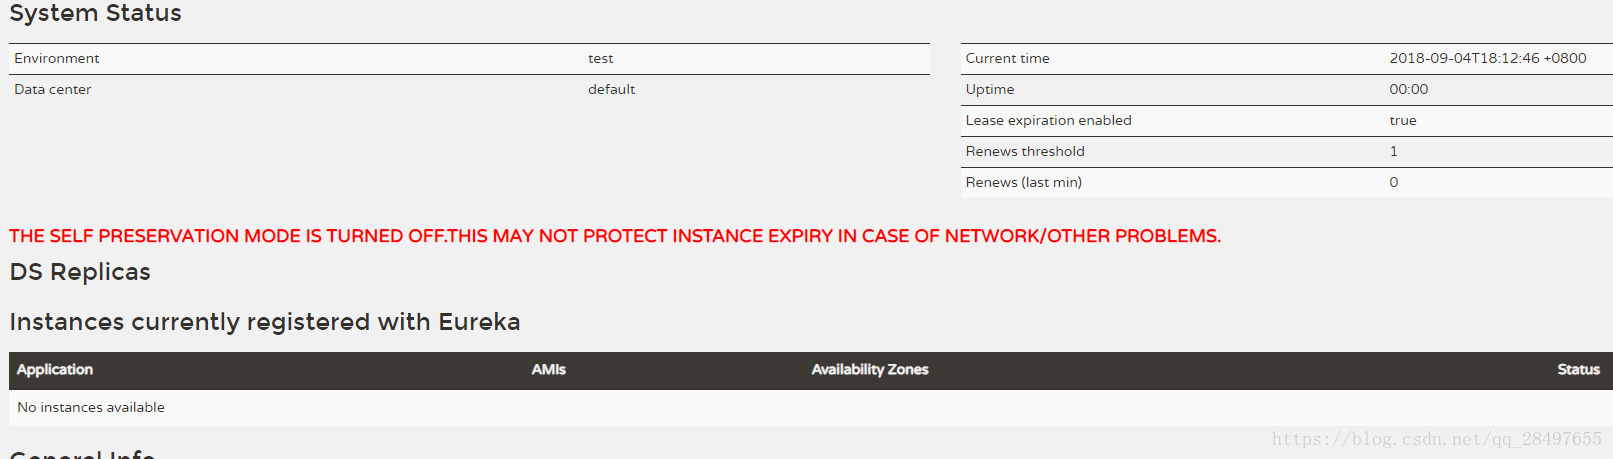Screen dimensions: 1613x459
Task: Select the Uptime row label
Action: point(989,89)
